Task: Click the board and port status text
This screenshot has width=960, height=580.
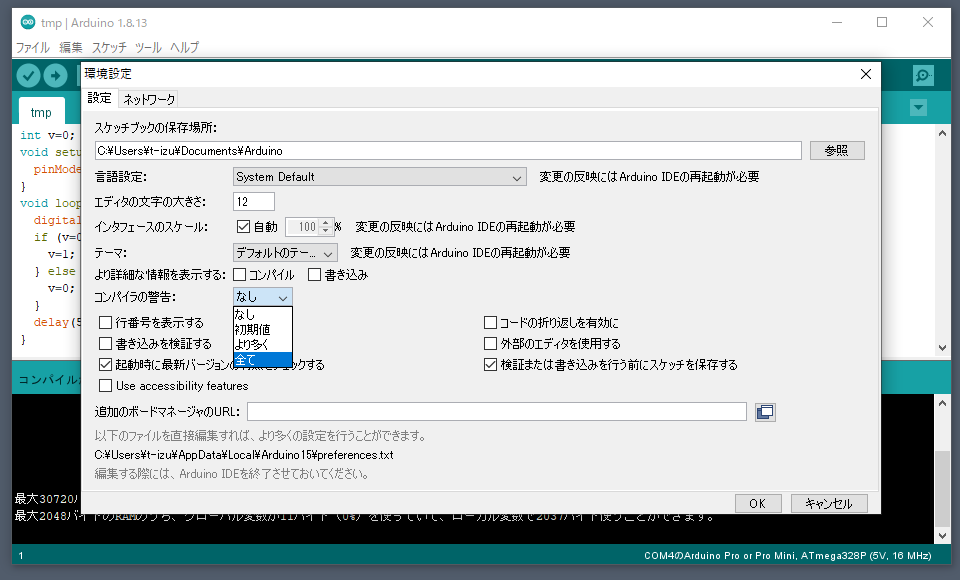Action: pyautogui.click(x=787, y=556)
